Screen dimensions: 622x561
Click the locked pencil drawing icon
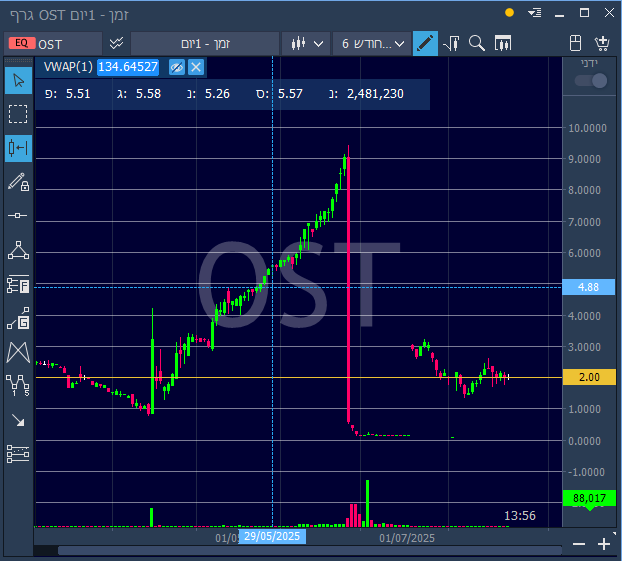pos(18,182)
